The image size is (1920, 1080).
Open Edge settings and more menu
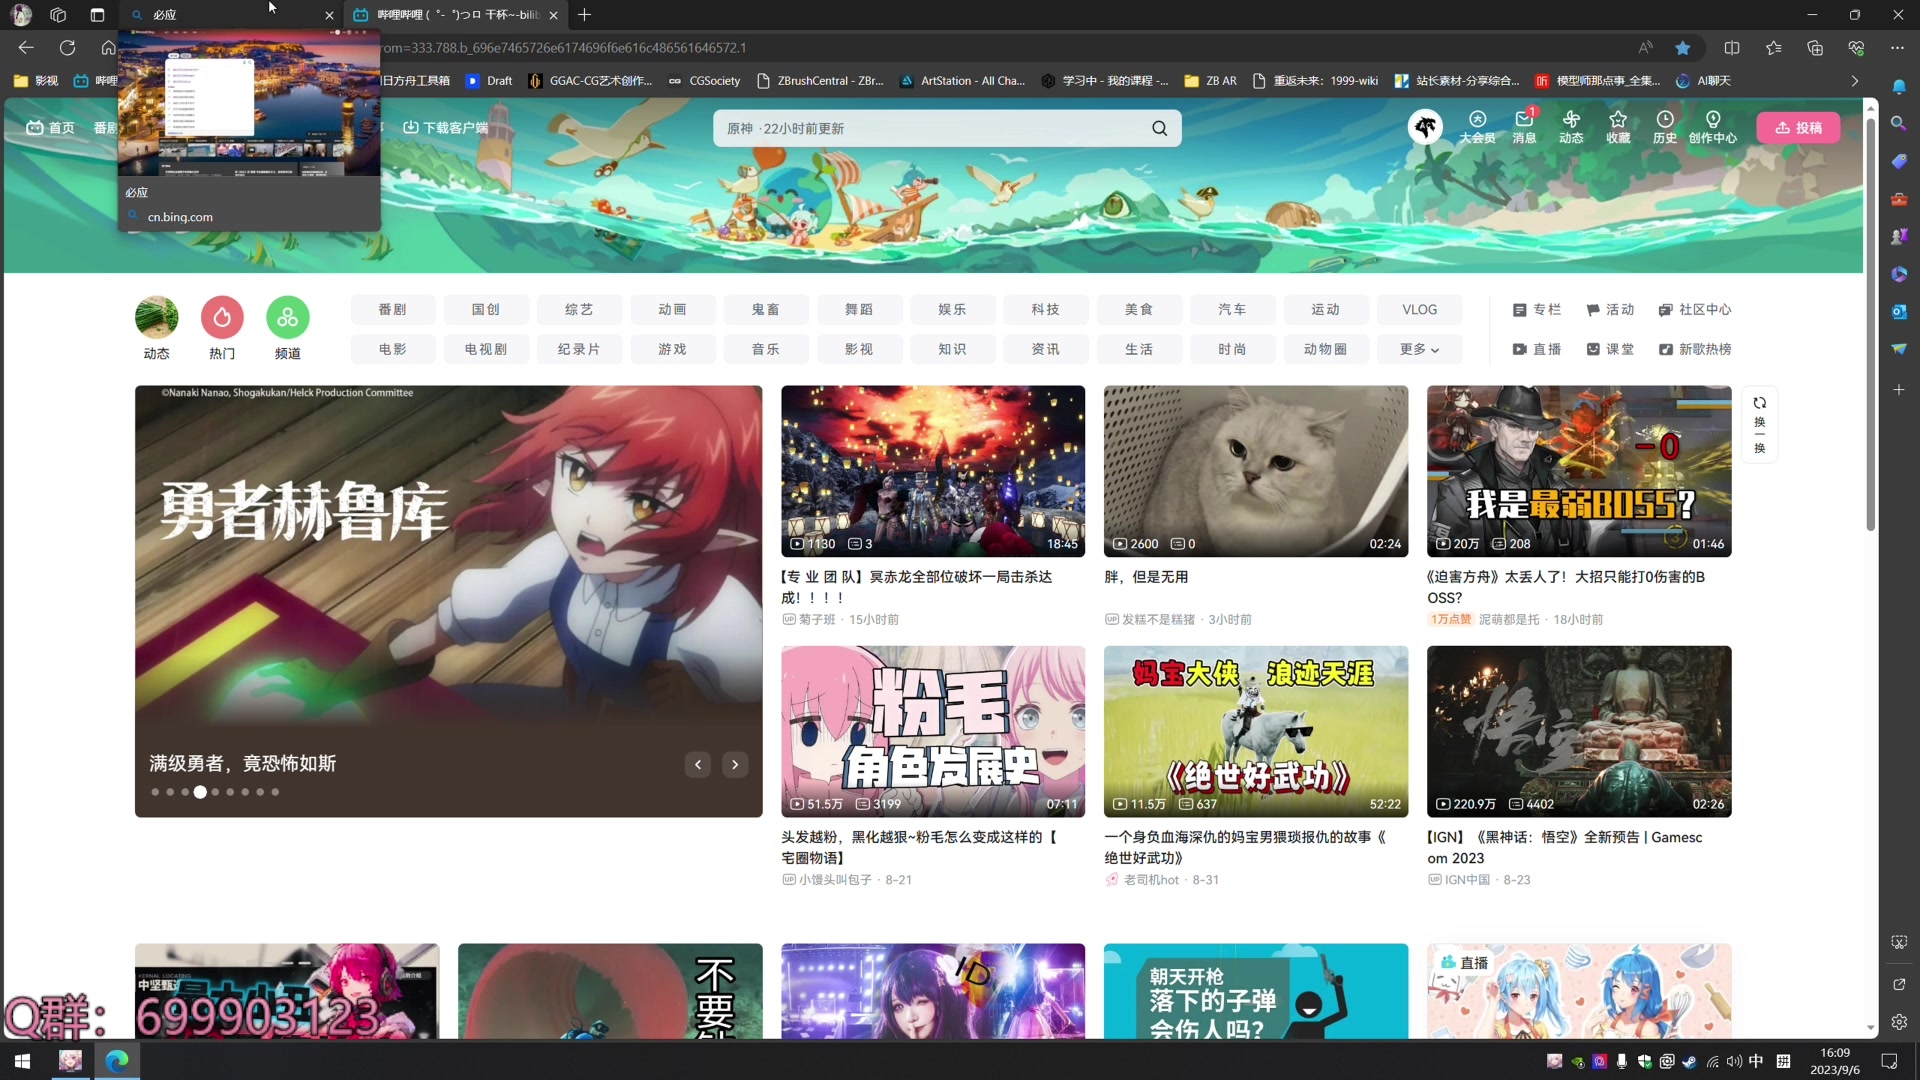[1897, 48]
